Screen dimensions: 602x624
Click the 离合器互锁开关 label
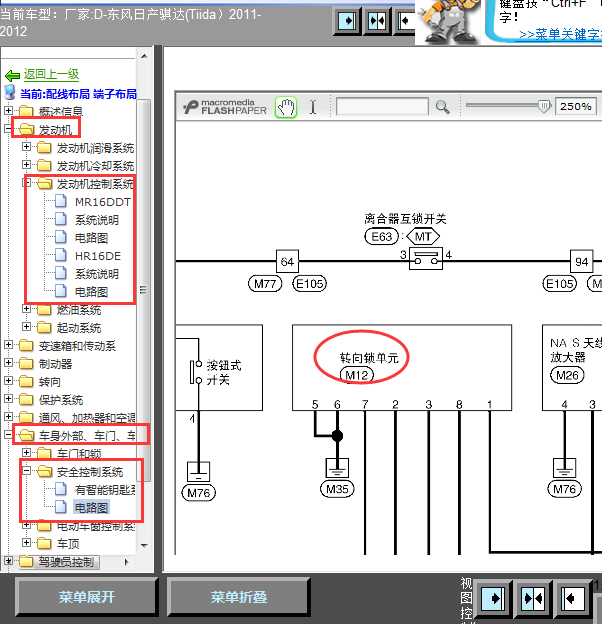405,218
